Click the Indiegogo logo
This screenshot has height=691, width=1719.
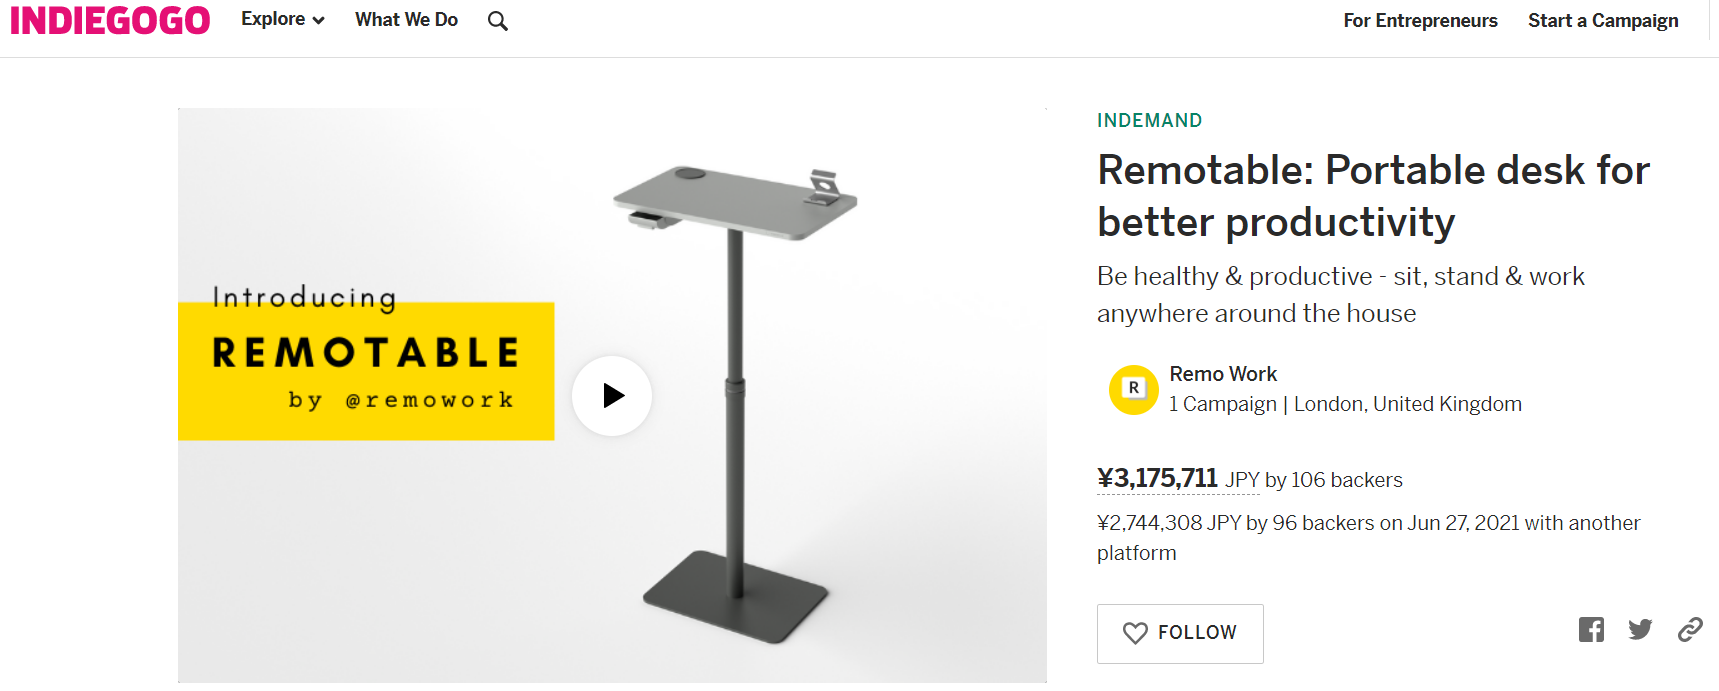(x=110, y=21)
